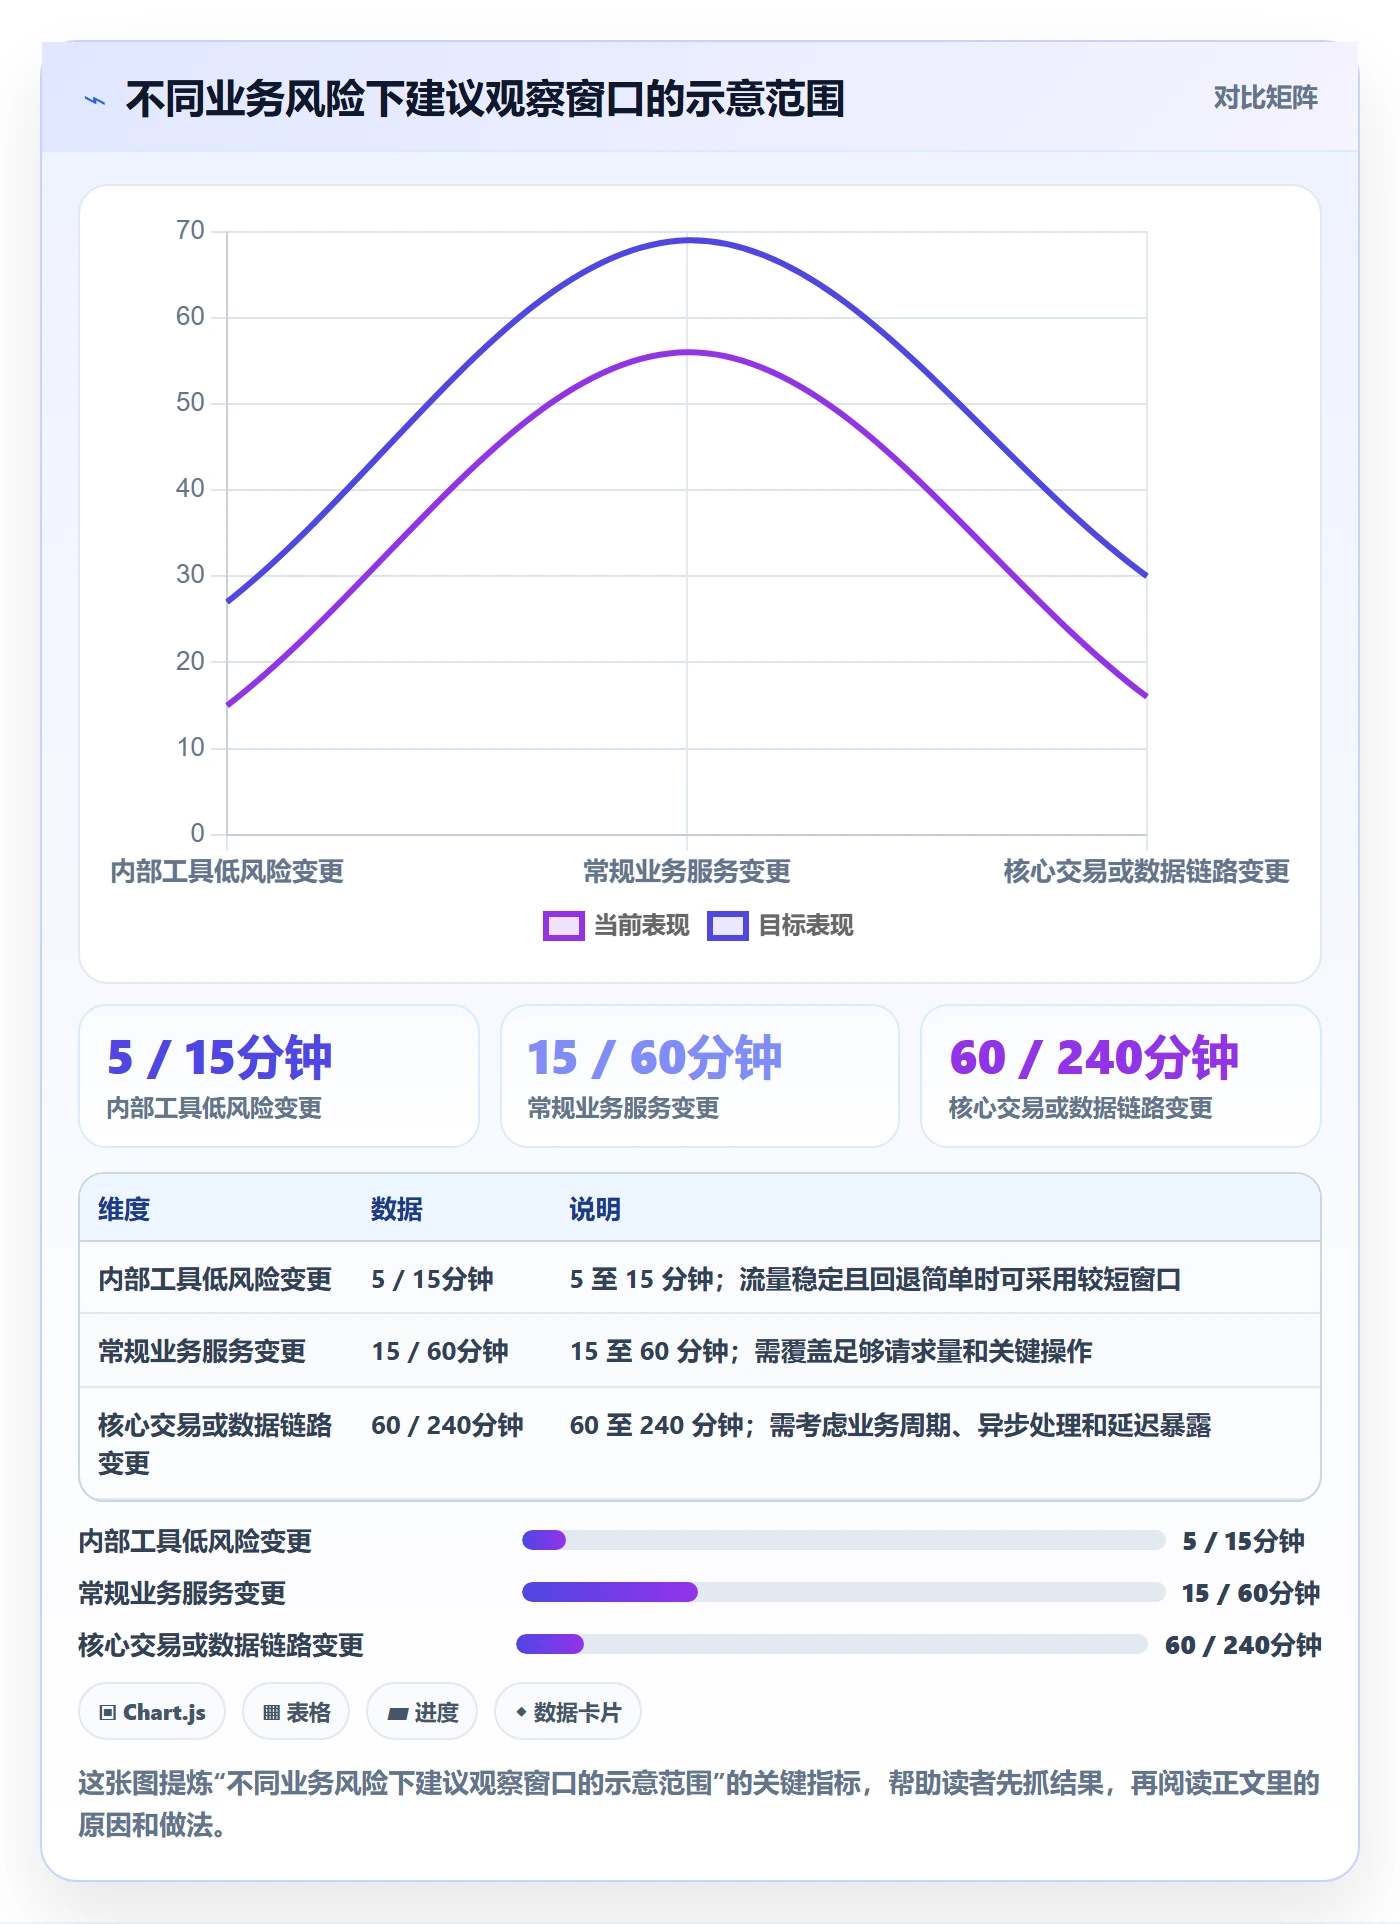Click the x-axis label 内部工具低风险变更
The height and width of the screenshot is (1924, 1400).
point(227,871)
